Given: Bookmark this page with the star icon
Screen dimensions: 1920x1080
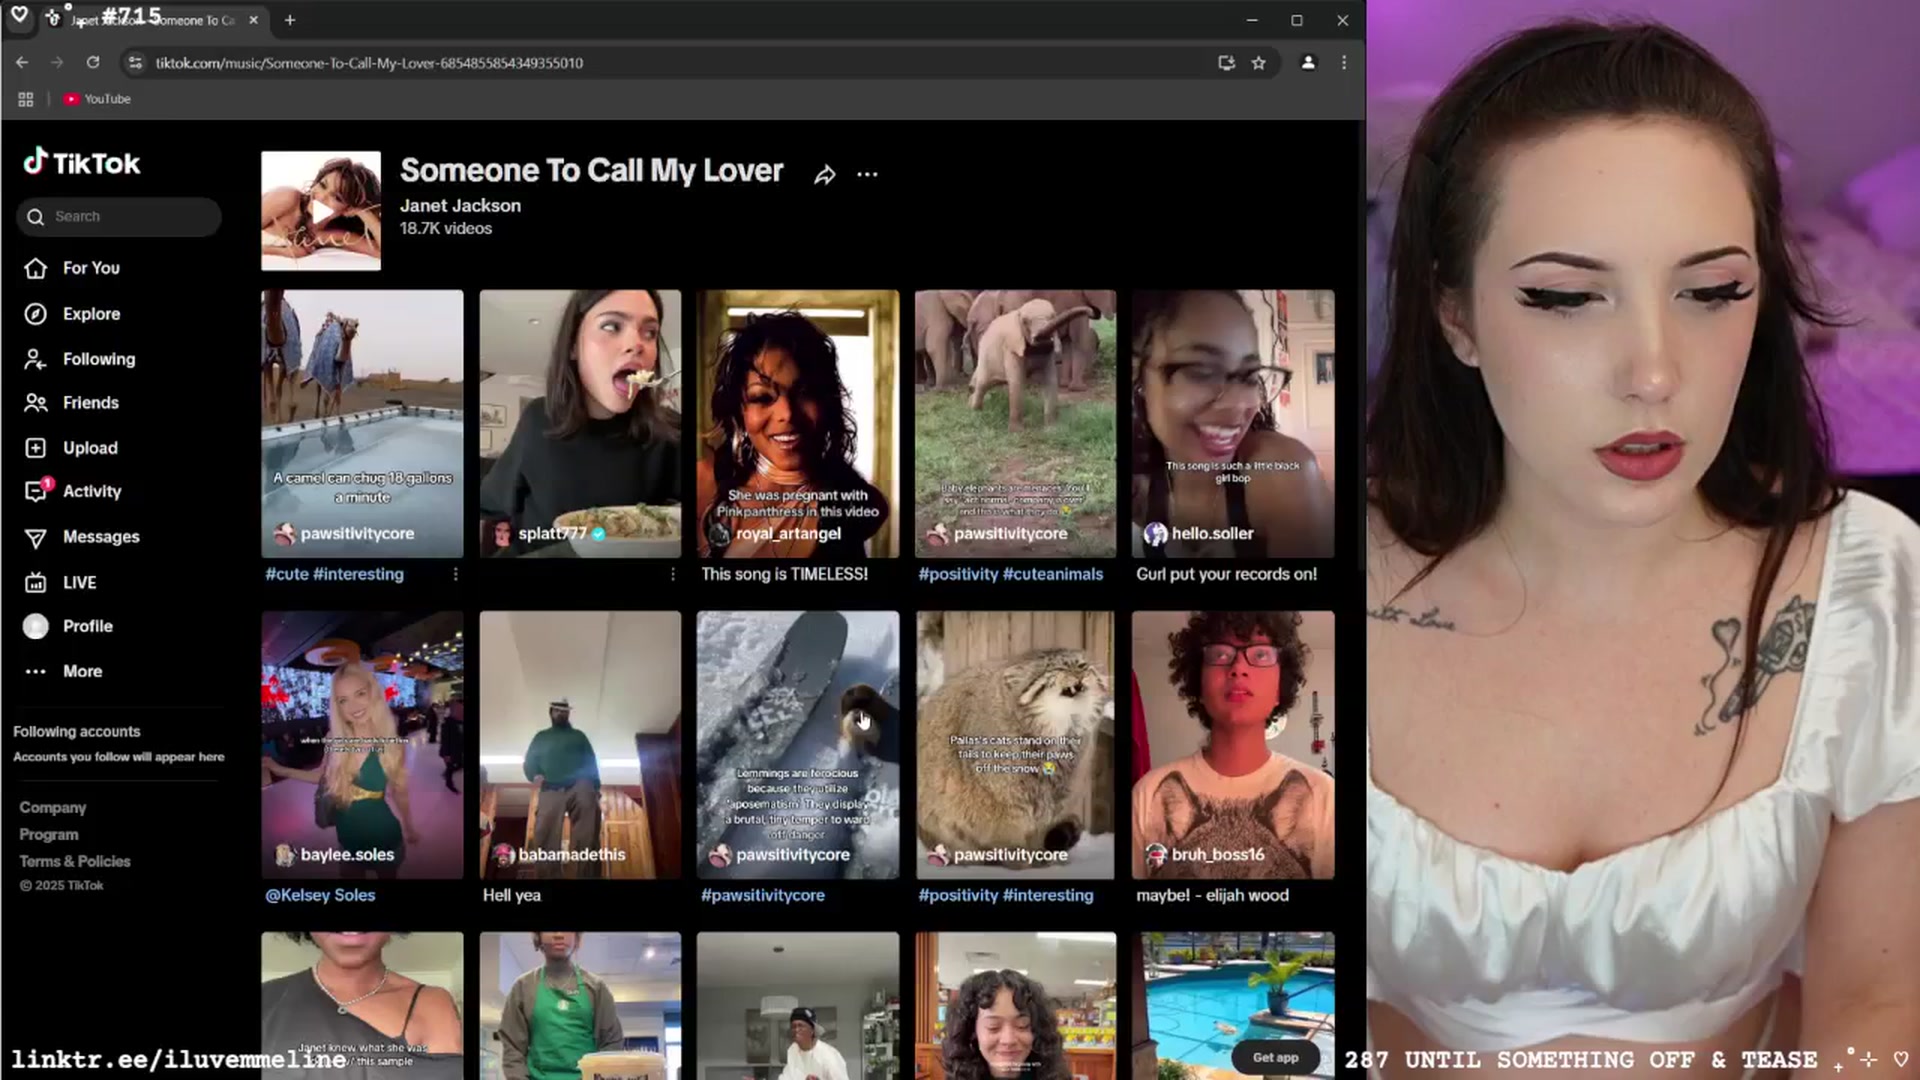Looking at the screenshot, I should click(1259, 62).
